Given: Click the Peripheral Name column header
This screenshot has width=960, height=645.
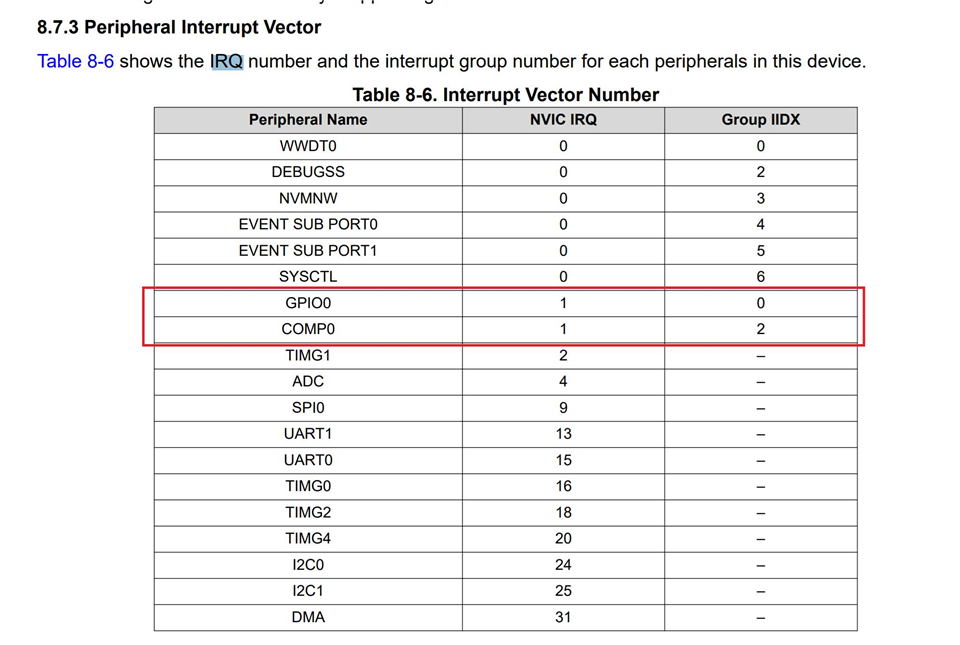Looking at the screenshot, I should [308, 120].
